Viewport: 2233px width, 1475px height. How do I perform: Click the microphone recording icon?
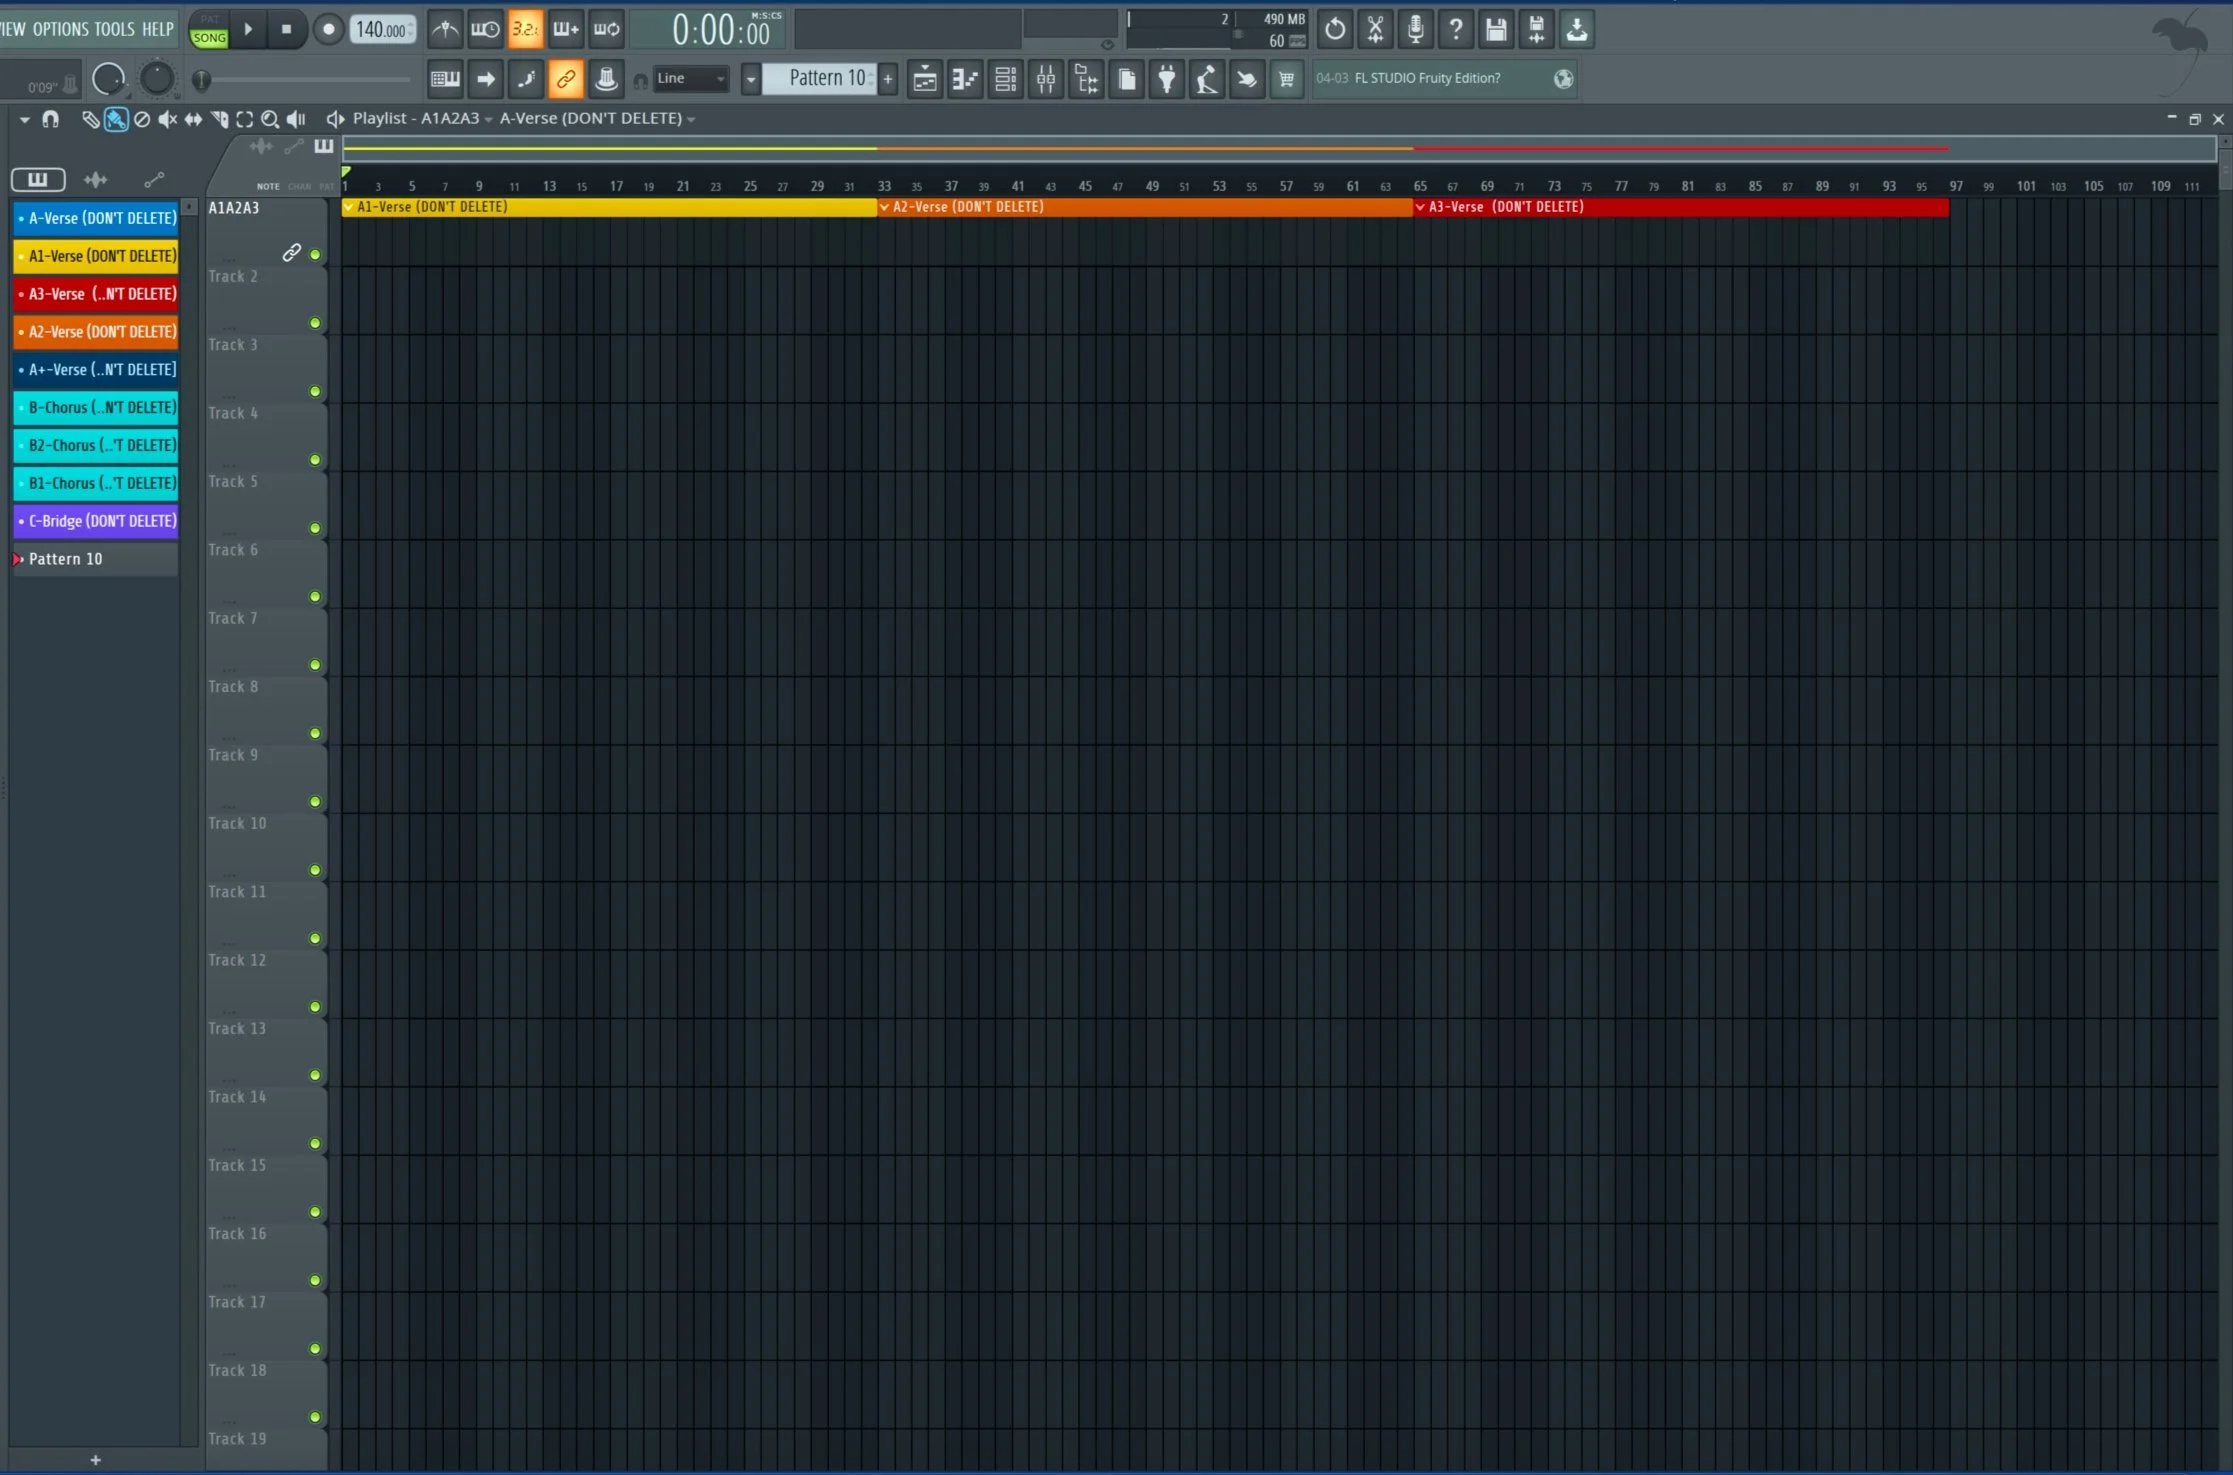tap(1415, 29)
